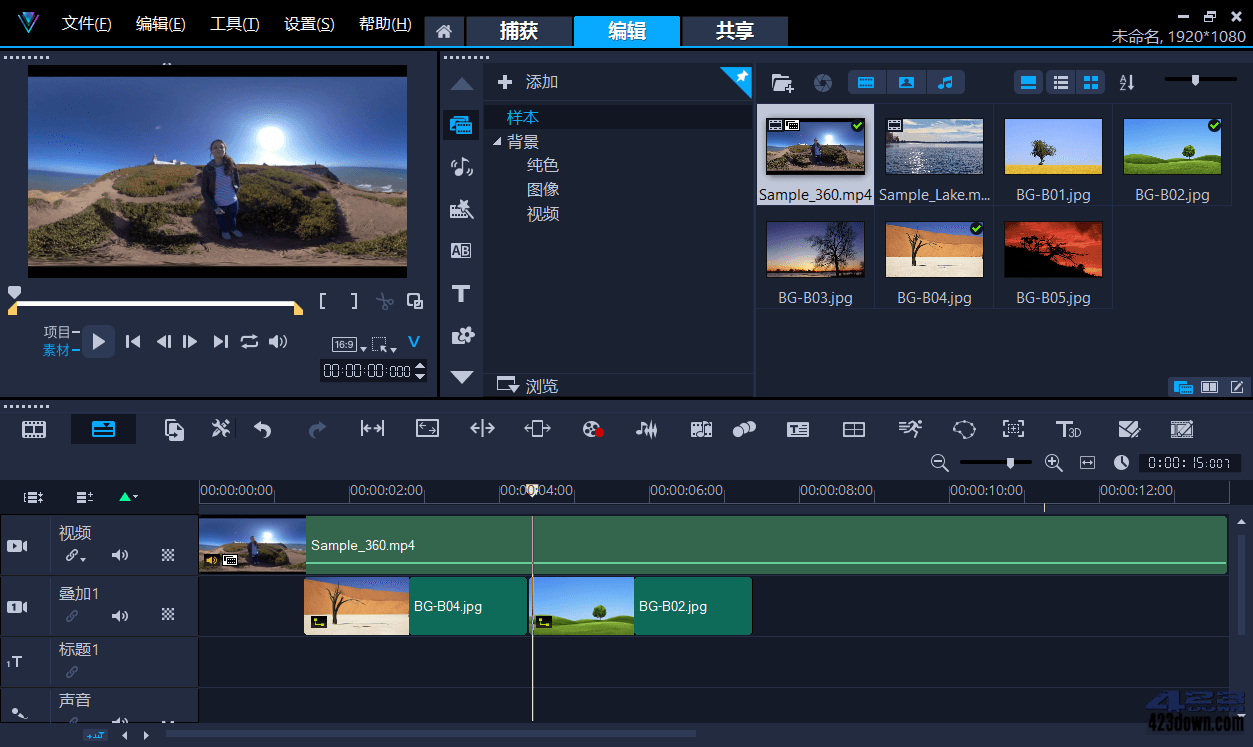
Task: Open the 文件 menu
Action: coord(86,23)
